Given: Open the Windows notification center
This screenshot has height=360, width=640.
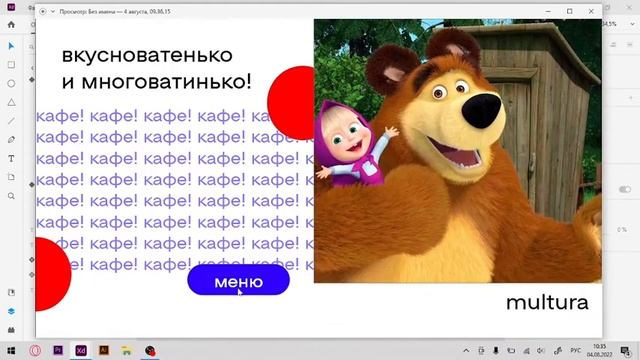Looking at the screenshot, I should (x=625, y=351).
